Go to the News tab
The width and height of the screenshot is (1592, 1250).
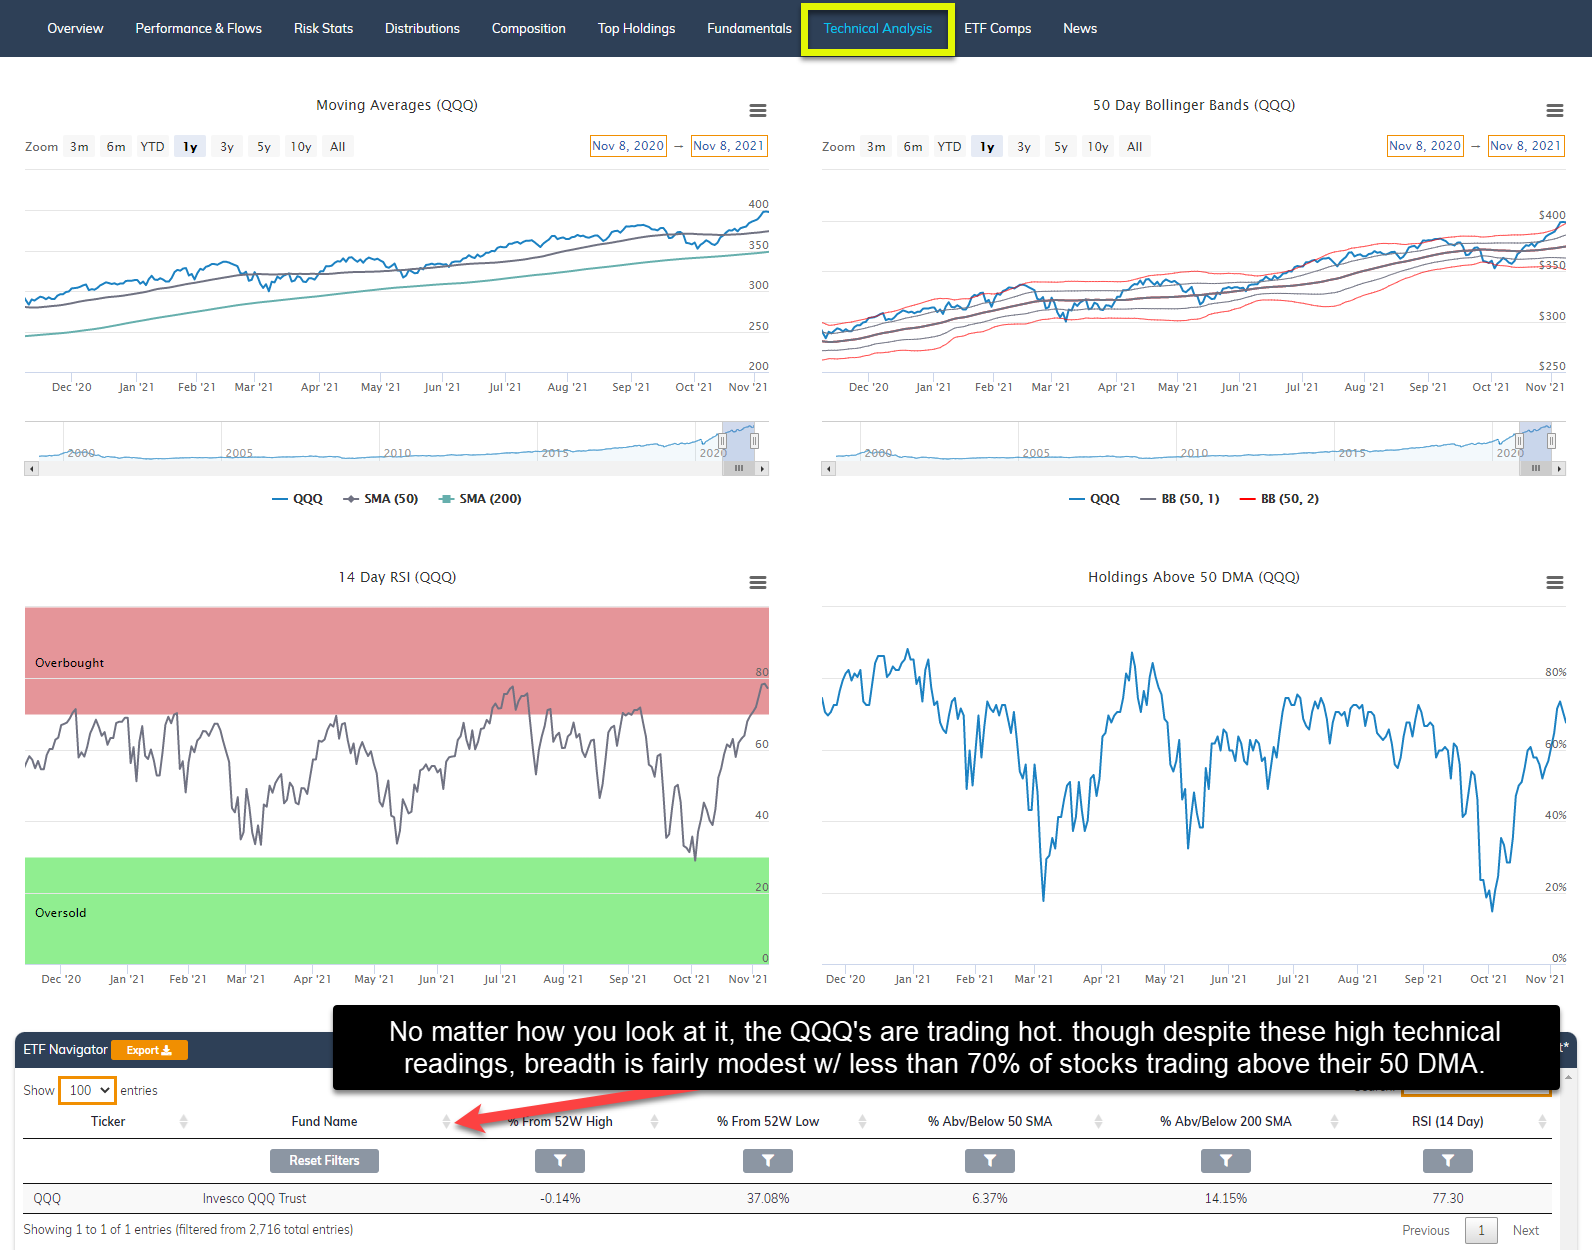1080,28
